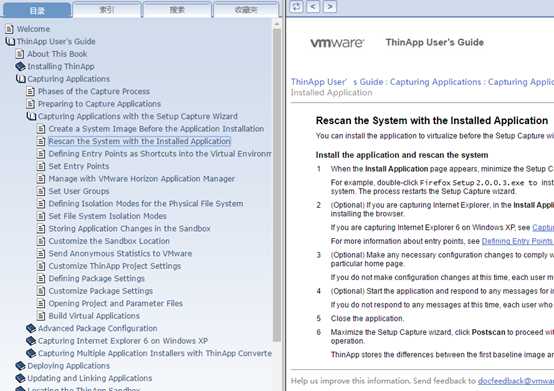Click page icon beside About This Book

[x=20, y=54]
